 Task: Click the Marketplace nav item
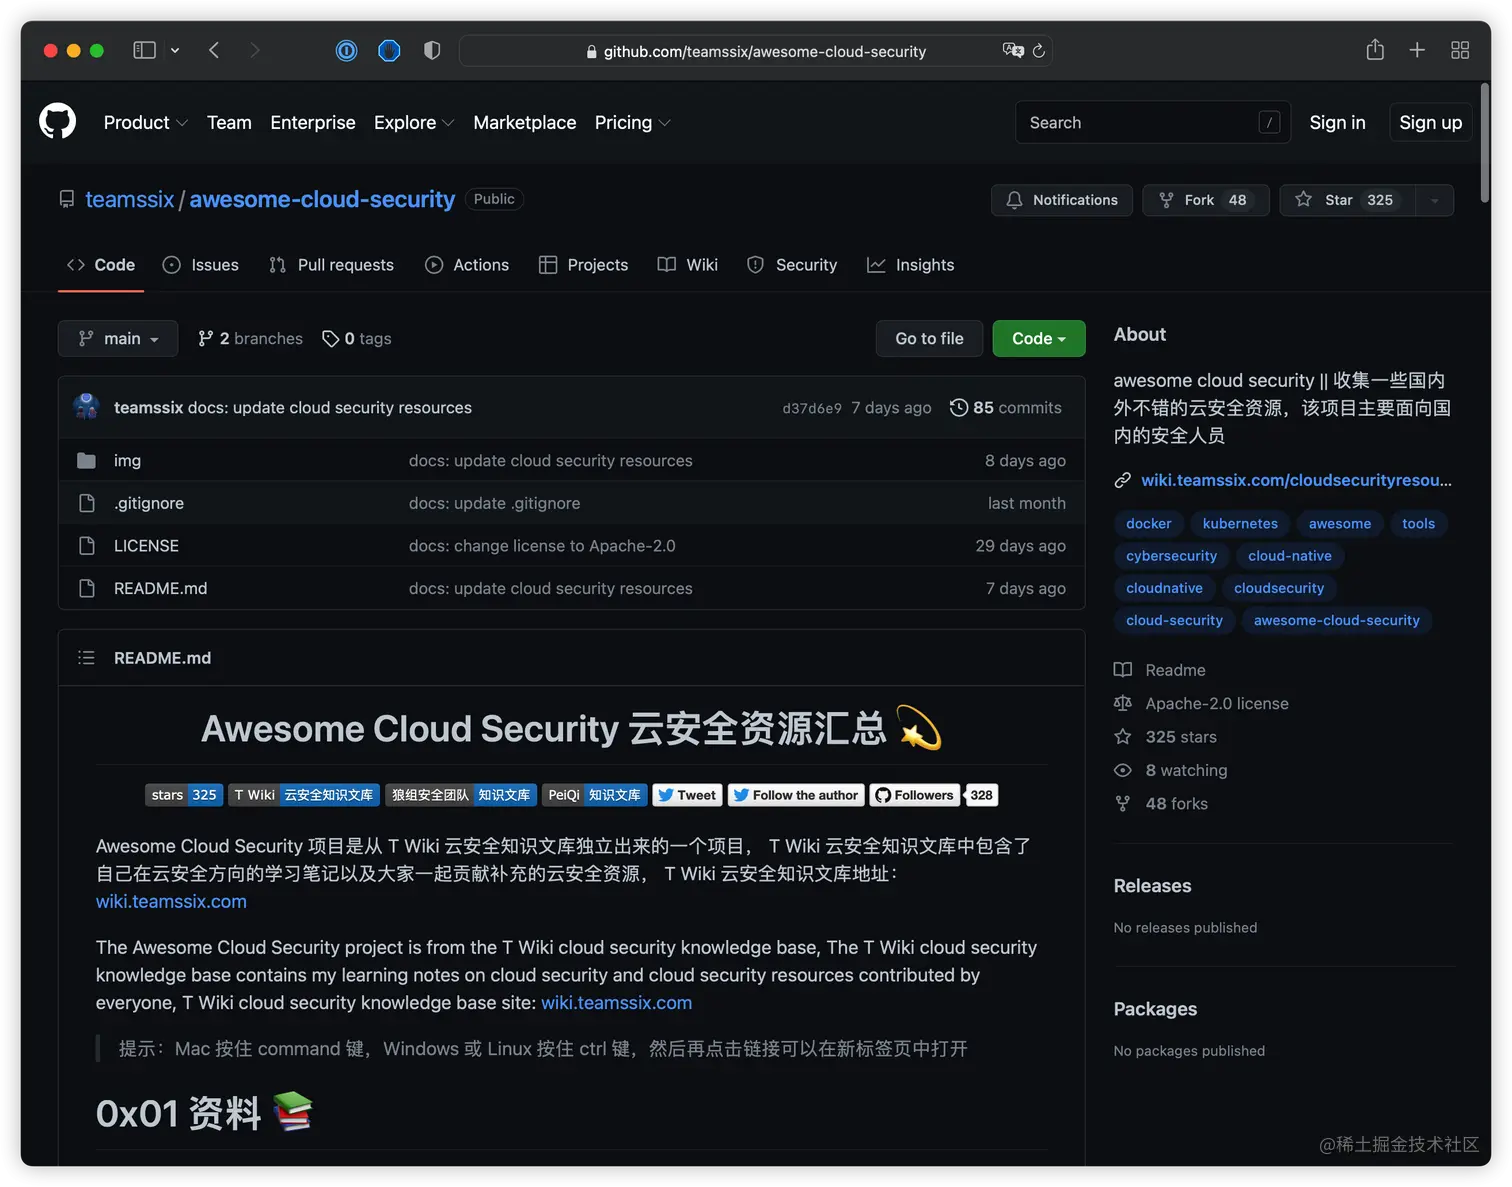[x=525, y=123]
